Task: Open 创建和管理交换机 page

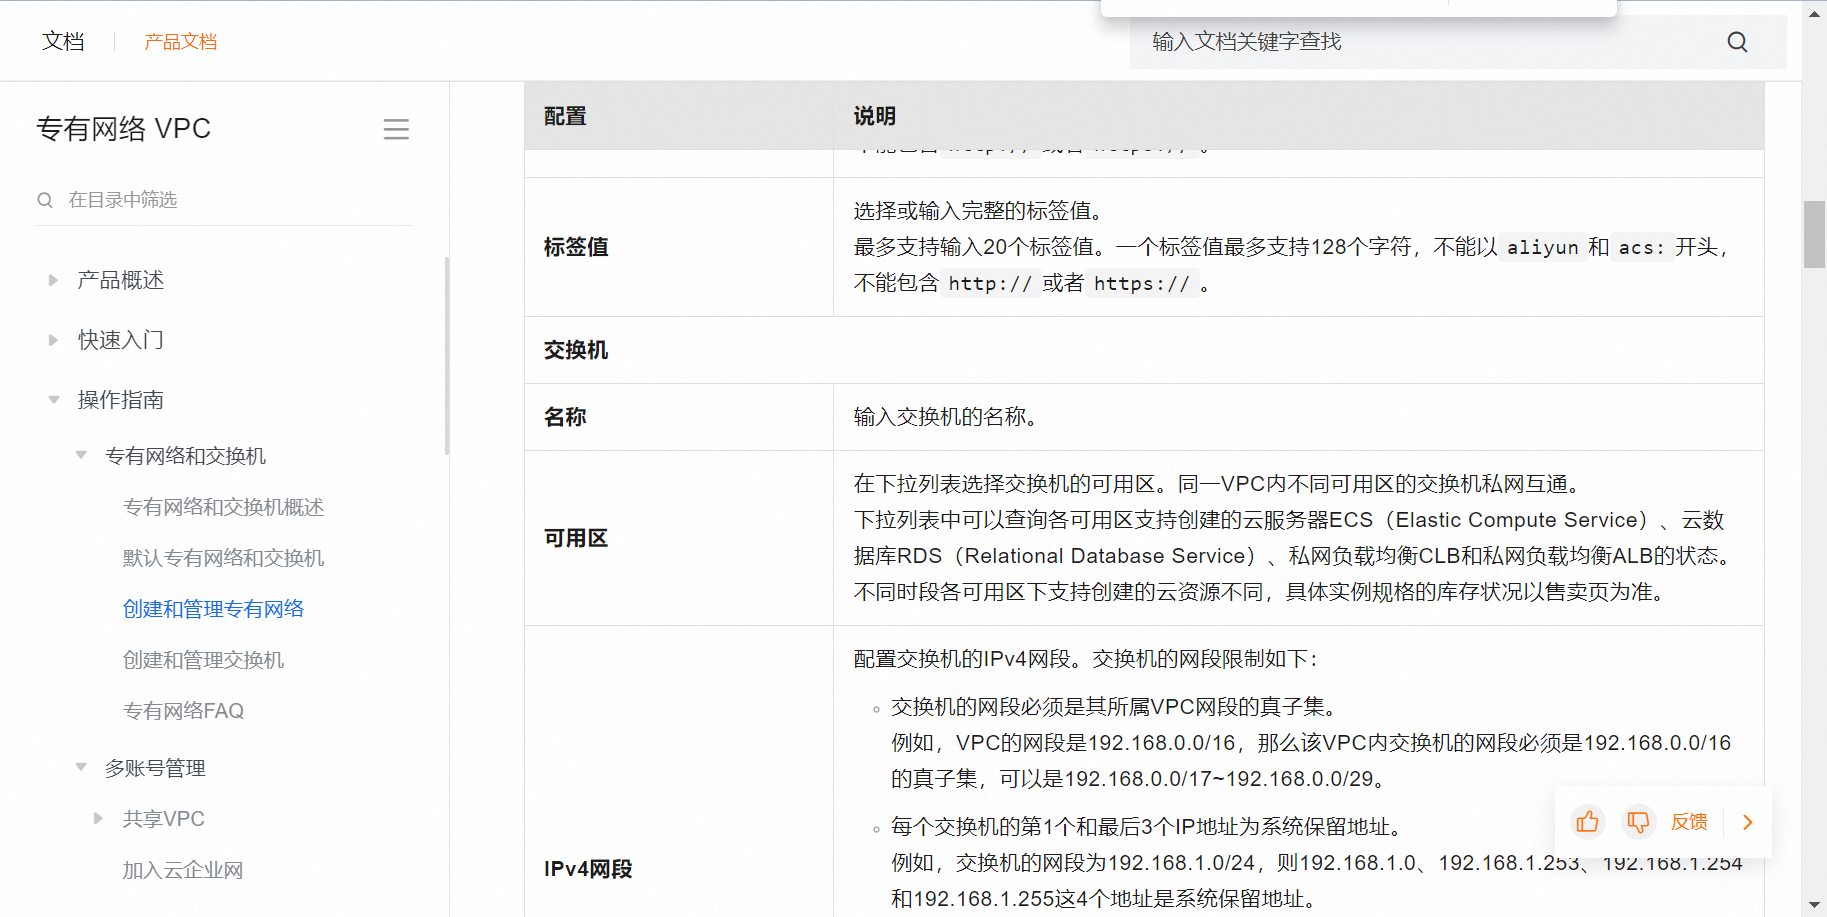Action: coord(203,660)
